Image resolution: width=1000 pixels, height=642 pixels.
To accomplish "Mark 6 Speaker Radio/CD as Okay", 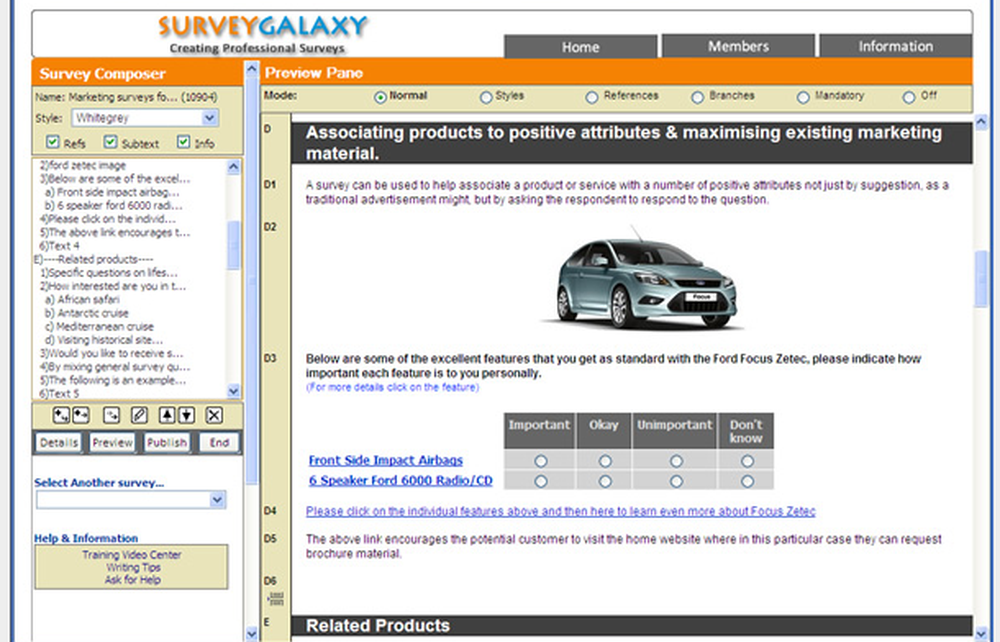I will click(x=605, y=481).
